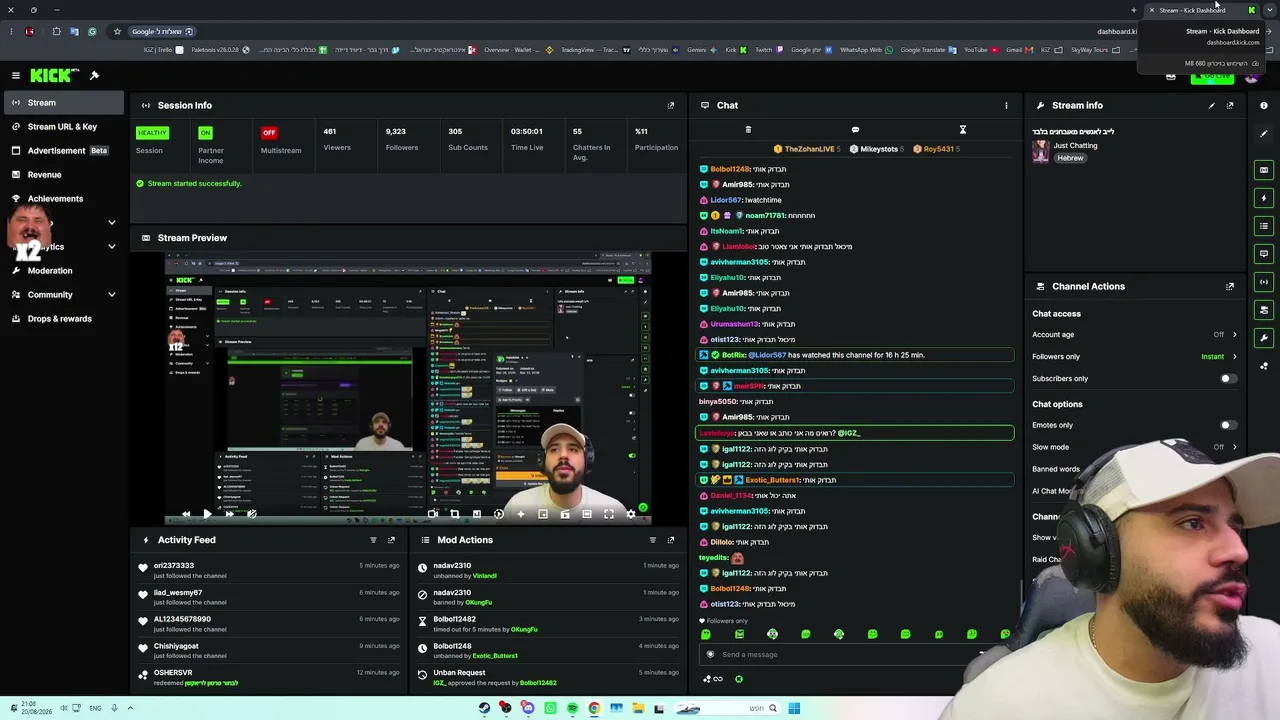Open WhatsApp from the taskbar

pyautogui.click(x=549, y=708)
